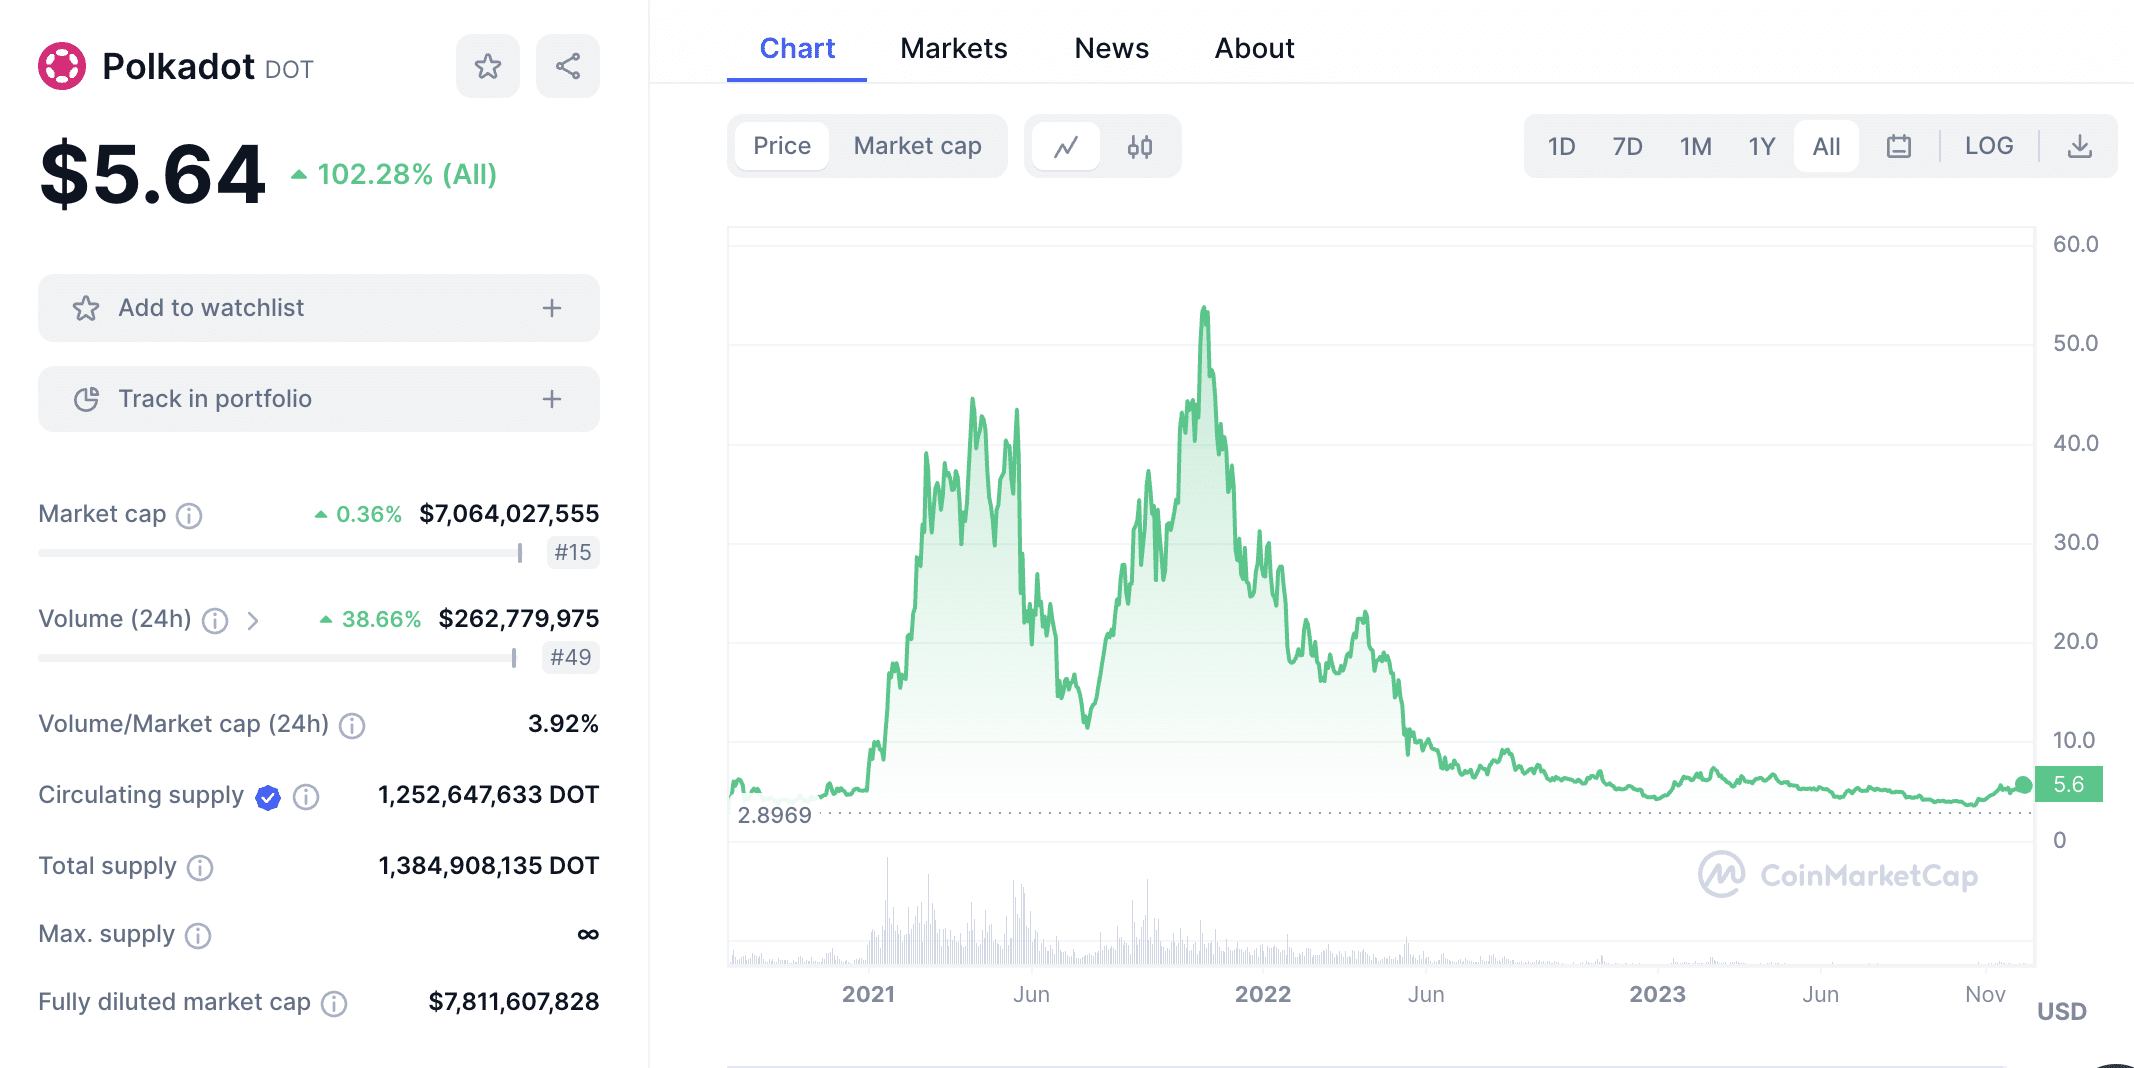This screenshot has height=1068, width=2134.
Task: Select 1M time range
Action: (x=1695, y=147)
